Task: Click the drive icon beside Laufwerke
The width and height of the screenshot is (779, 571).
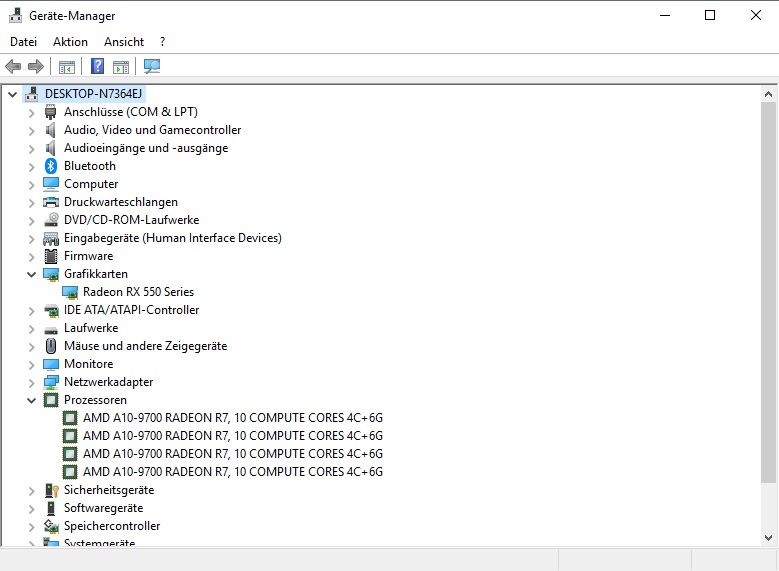Action: coord(51,329)
